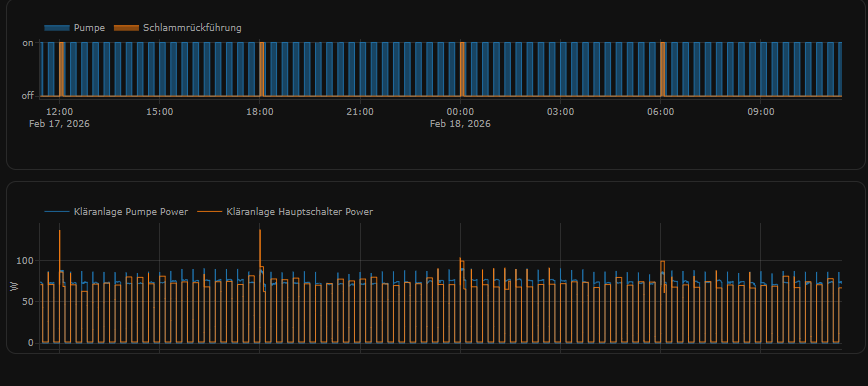Click the 'off' state axis label

click(28, 96)
